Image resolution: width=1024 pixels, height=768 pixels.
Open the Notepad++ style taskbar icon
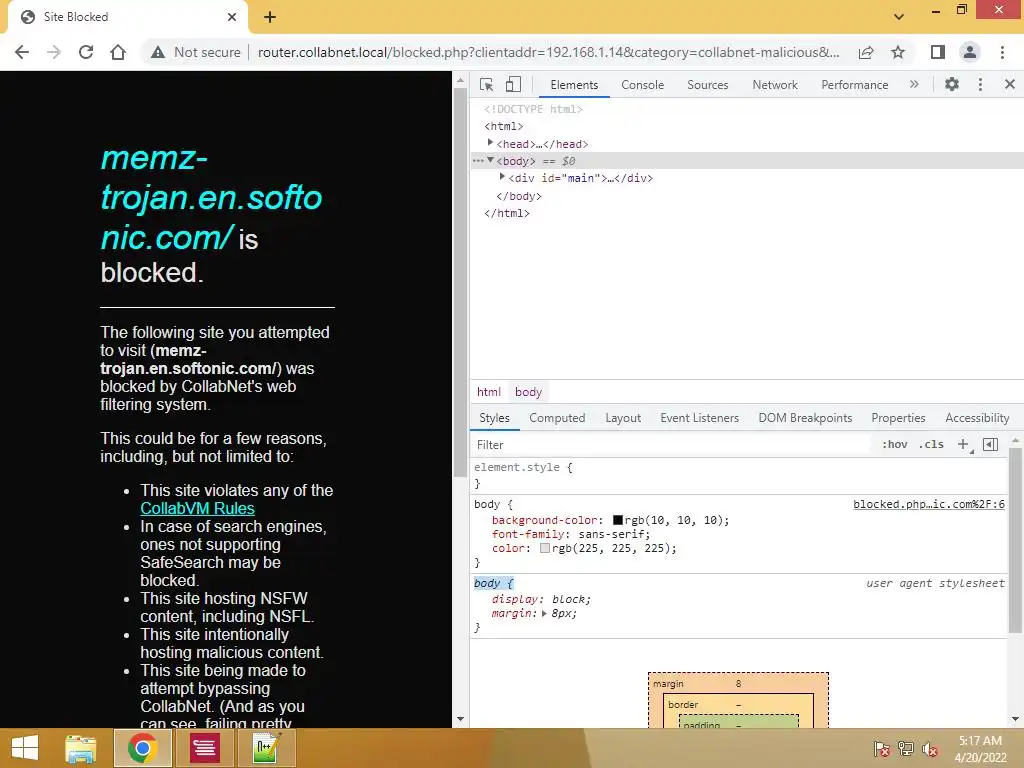266,748
